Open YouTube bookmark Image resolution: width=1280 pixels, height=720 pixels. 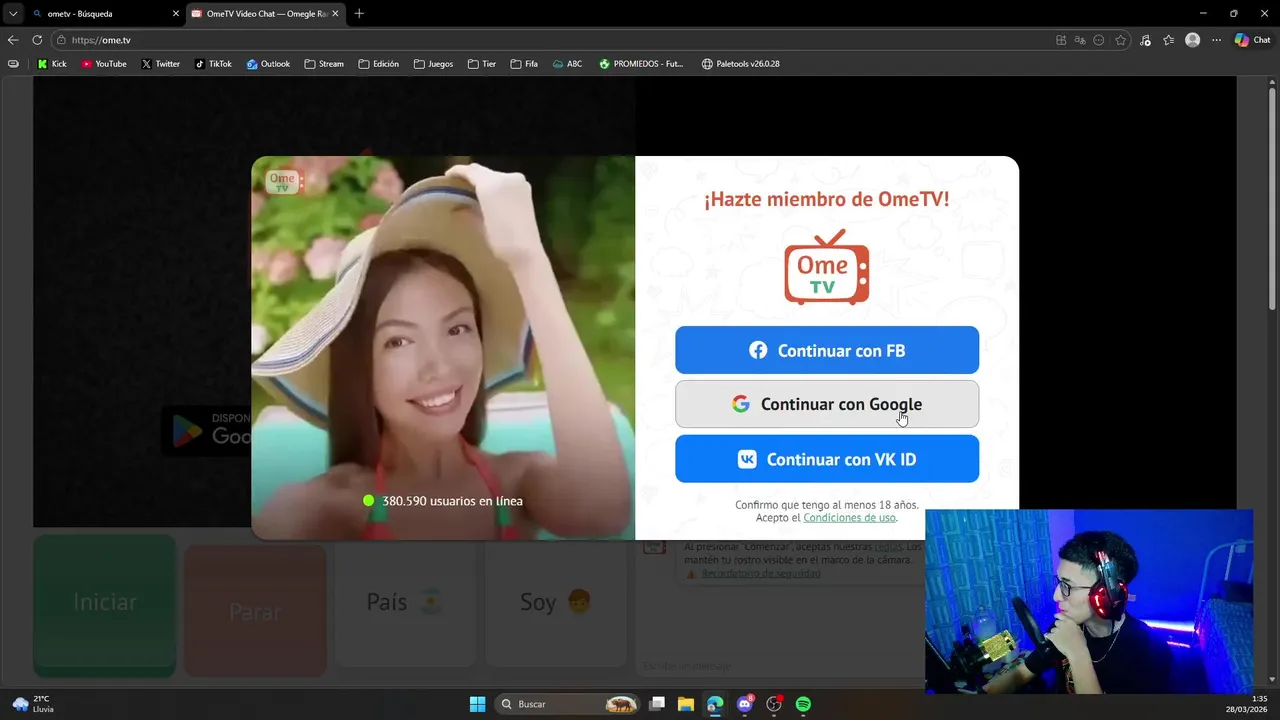pos(104,64)
